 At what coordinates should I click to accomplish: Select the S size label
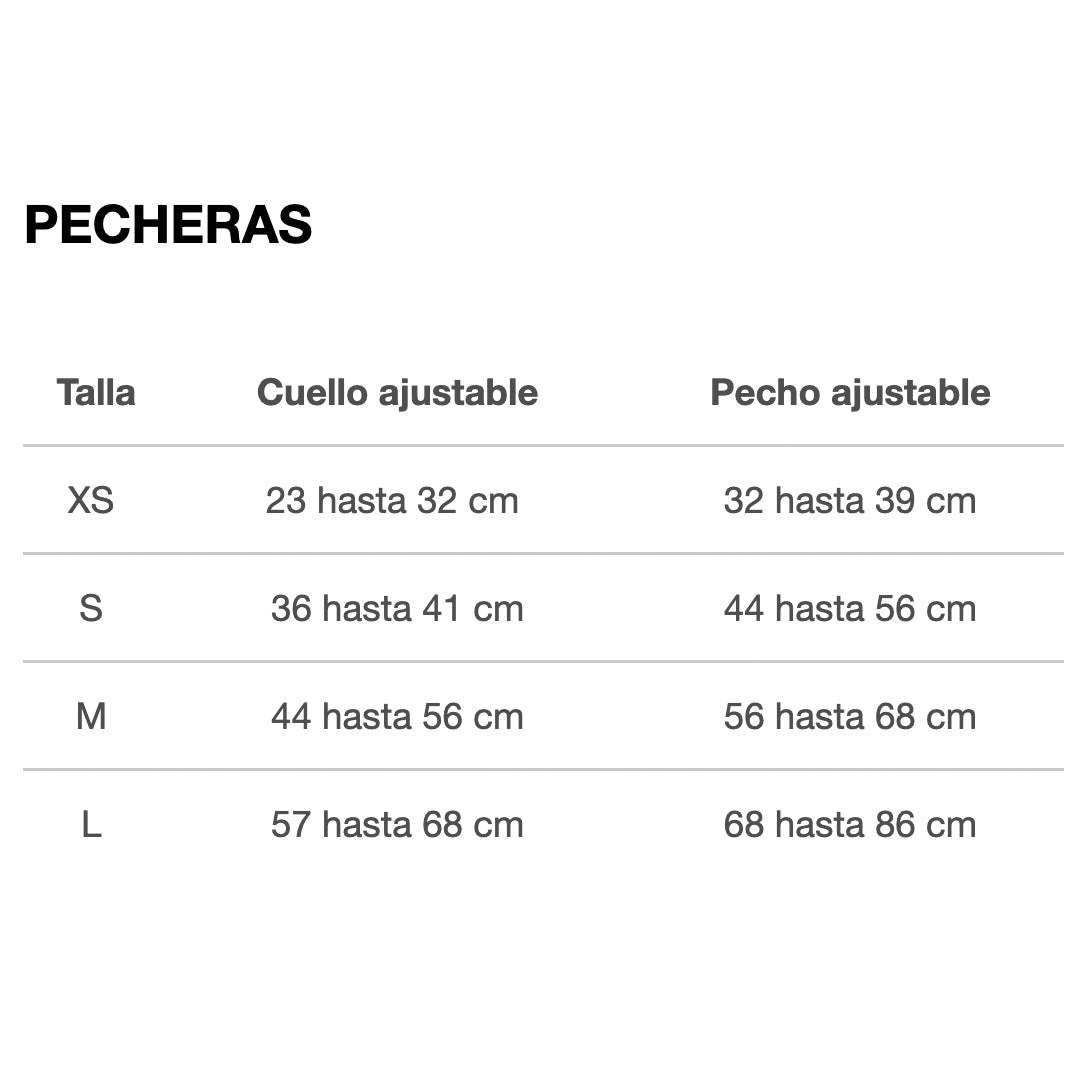point(91,608)
